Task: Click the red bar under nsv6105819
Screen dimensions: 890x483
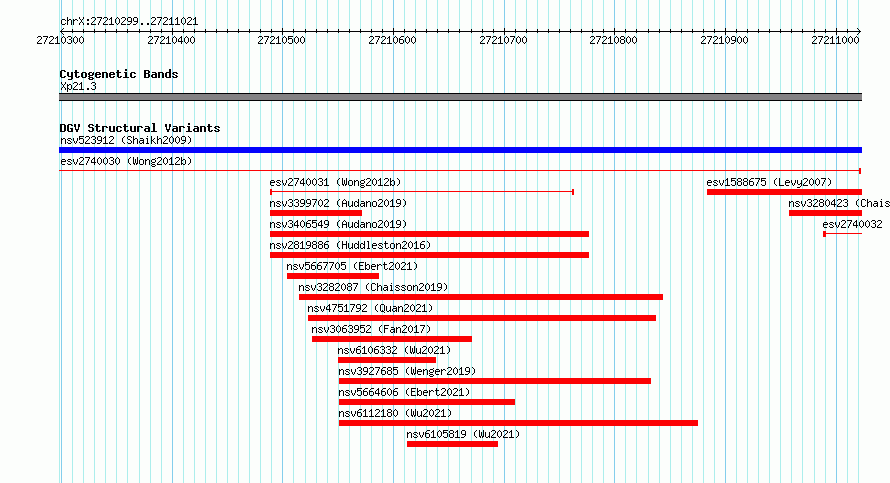Action: point(452,444)
